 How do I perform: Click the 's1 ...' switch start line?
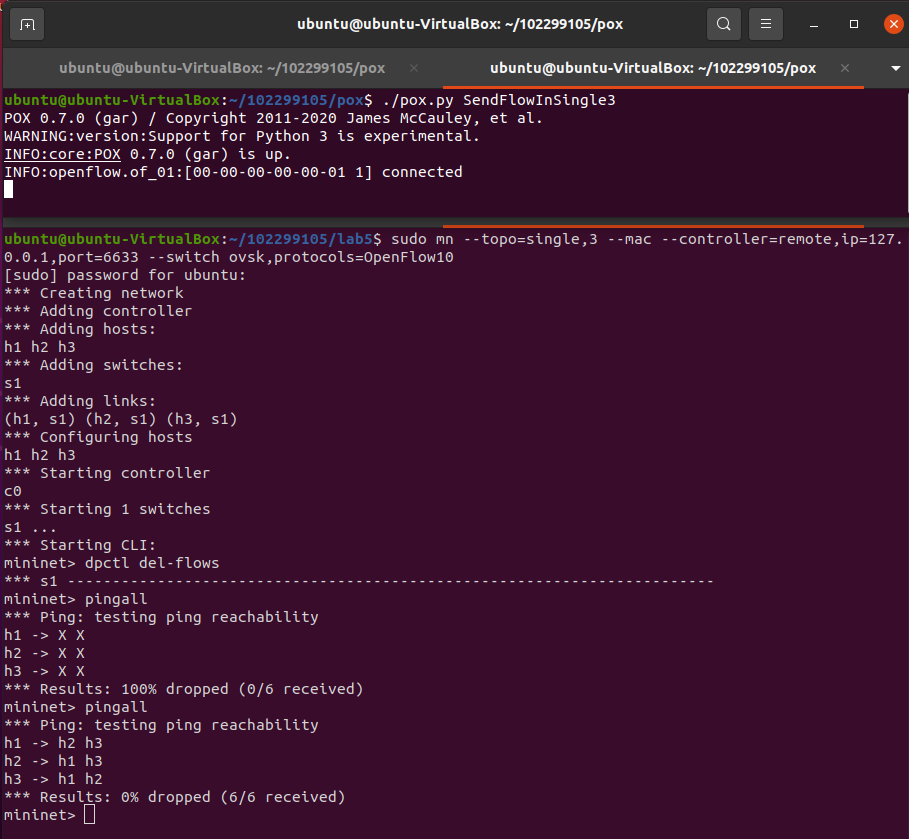[x=30, y=527]
